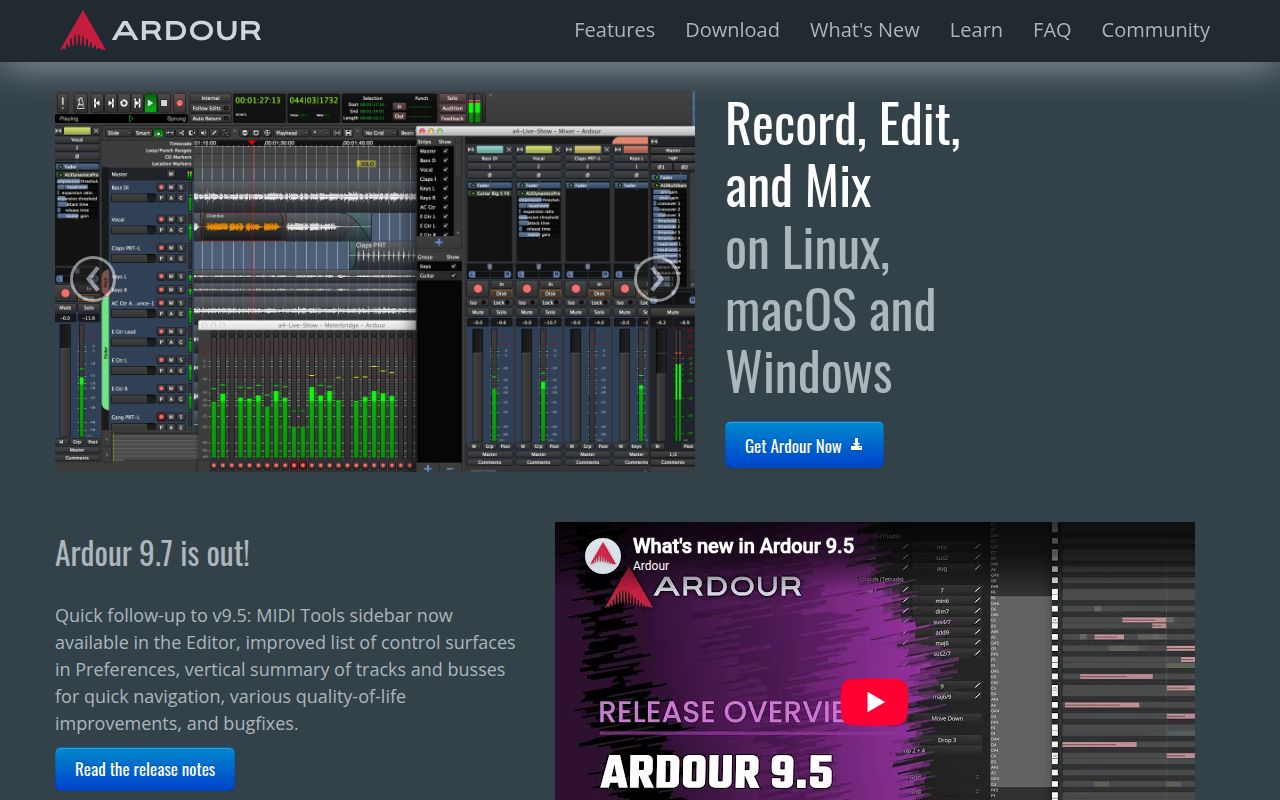Open the Features page
The height and width of the screenshot is (800, 1280).
coord(614,30)
